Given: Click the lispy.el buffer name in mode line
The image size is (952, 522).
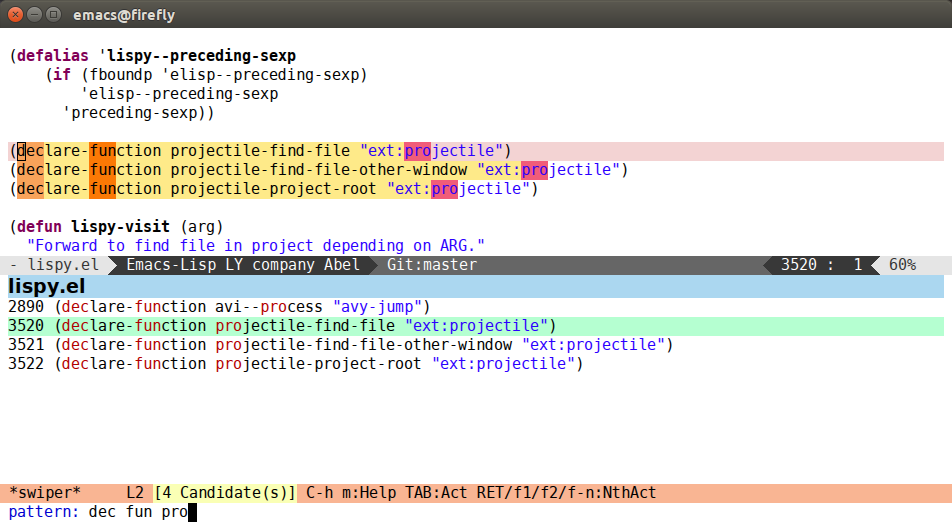Looking at the screenshot, I should pyautogui.click(x=63, y=265).
